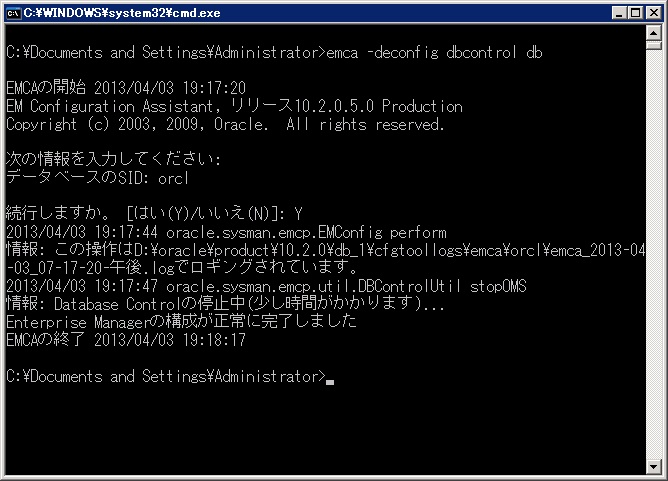This screenshot has height=481, width=668.
Task: Click the '続行しますか' confirmation prompt line
Action: coord(154,214)
